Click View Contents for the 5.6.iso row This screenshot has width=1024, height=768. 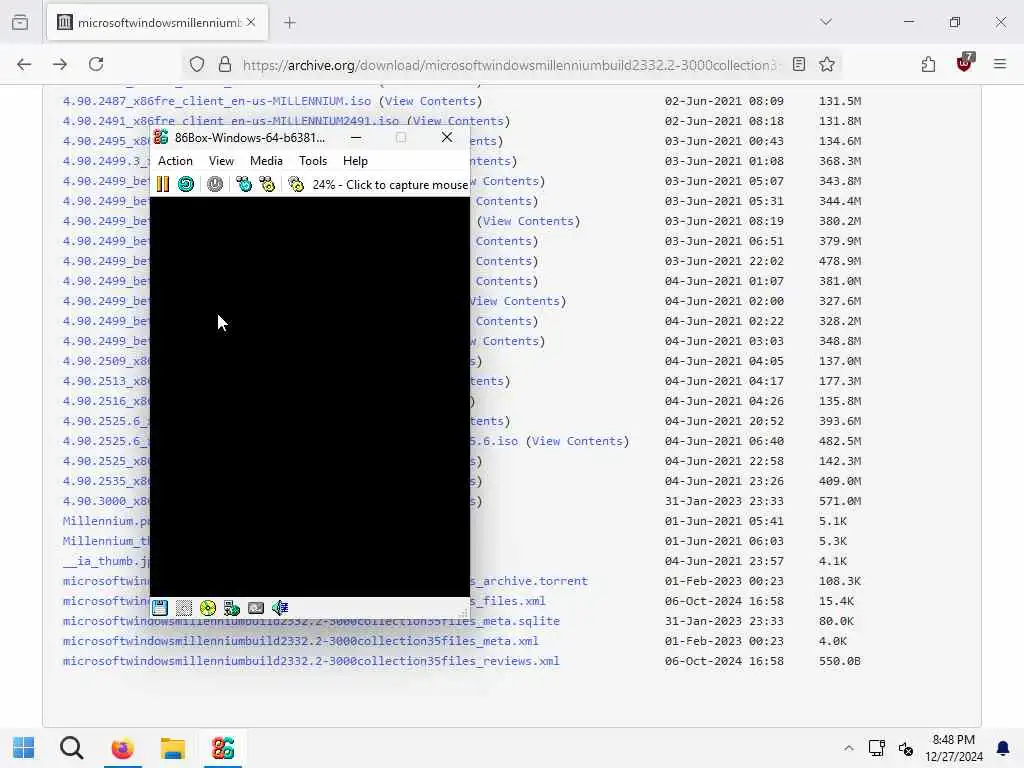(x=577, y=441)
